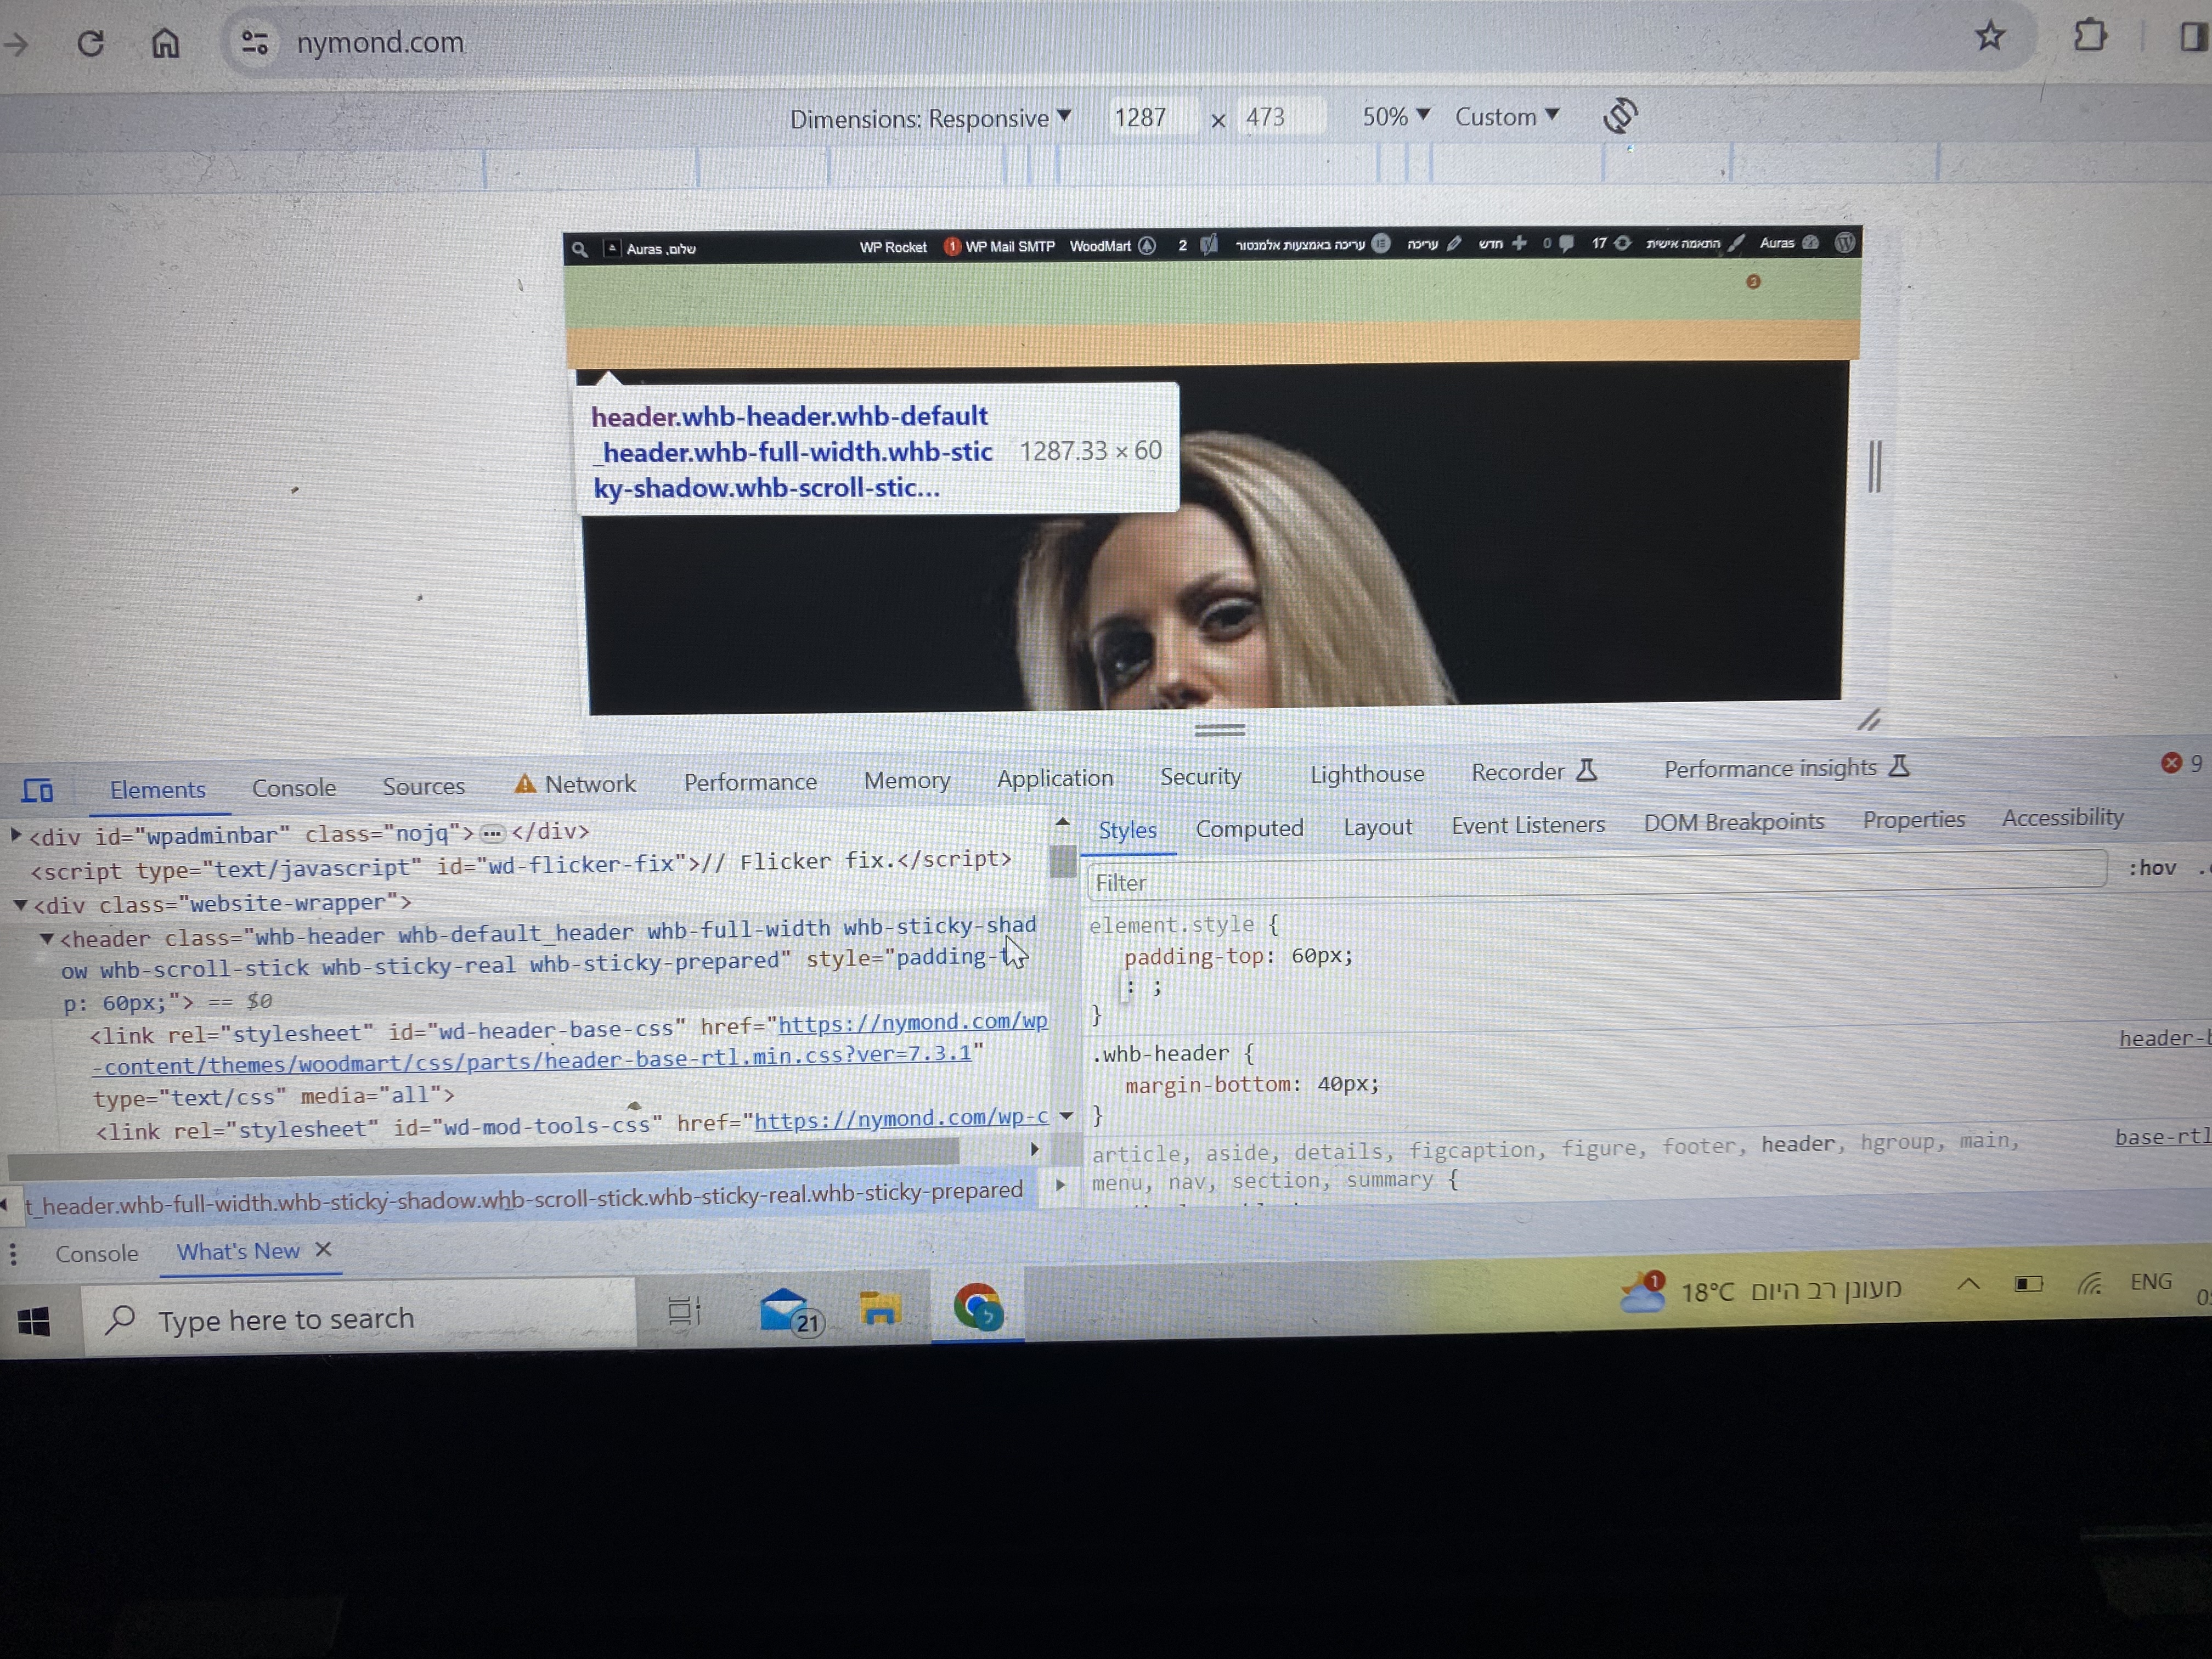Open the Console drawer tab
The image size is (2212, 1659).
pyautogui.click(x=97, y=1254)
